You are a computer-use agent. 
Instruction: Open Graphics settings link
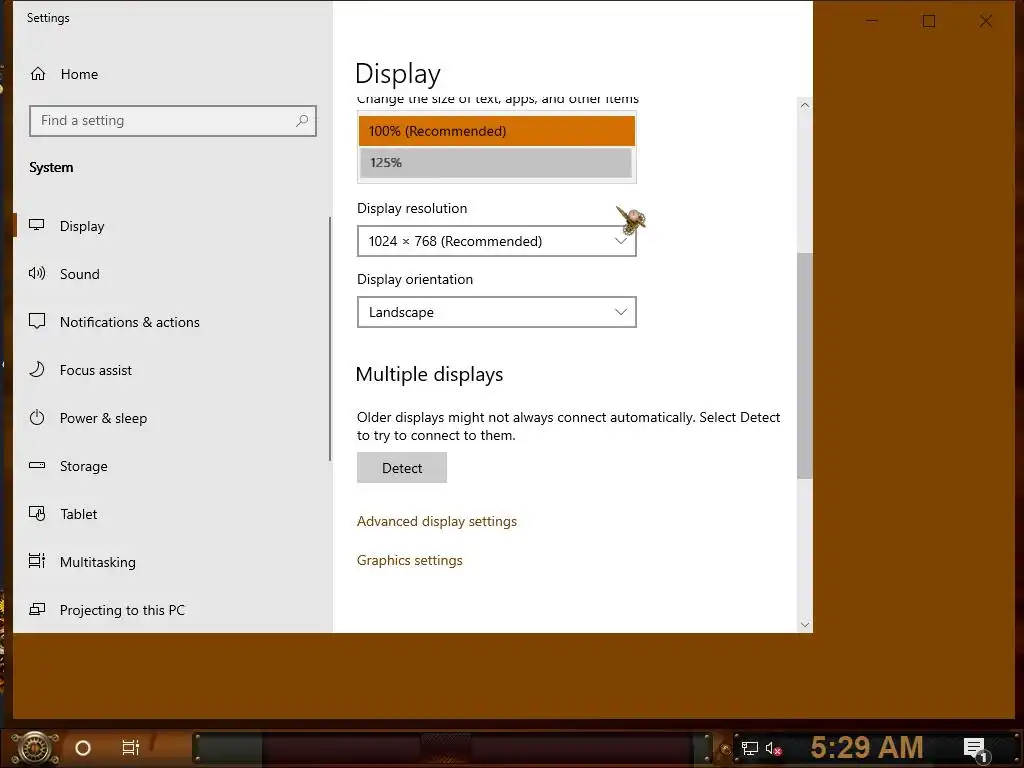click(409, 560)
